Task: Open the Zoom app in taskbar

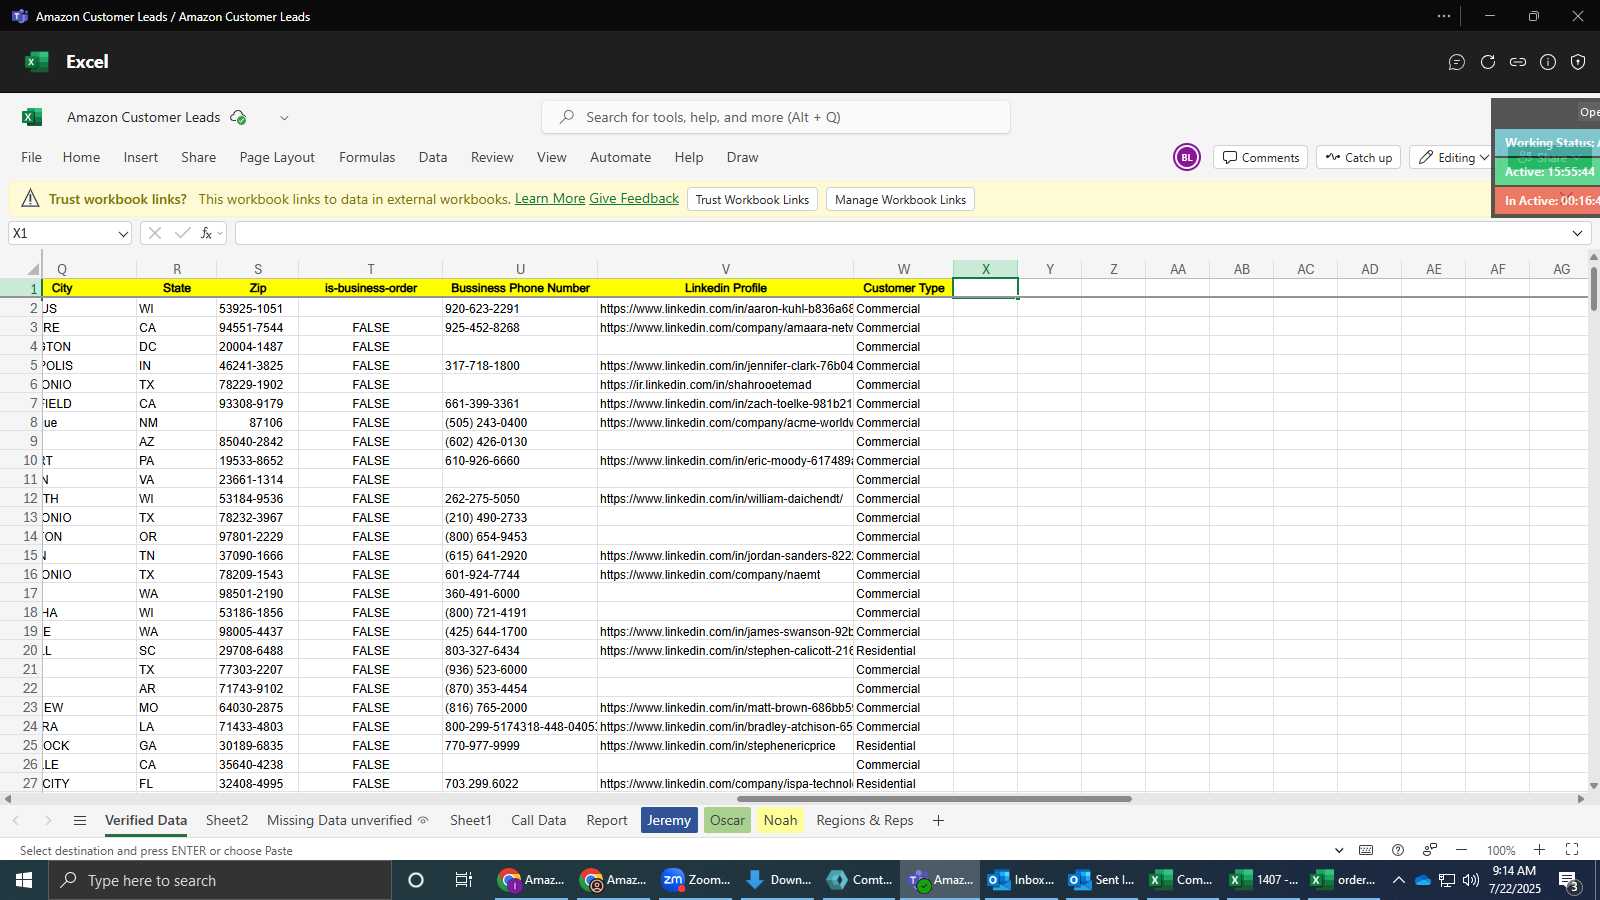Action: click(x=697, y=880)
